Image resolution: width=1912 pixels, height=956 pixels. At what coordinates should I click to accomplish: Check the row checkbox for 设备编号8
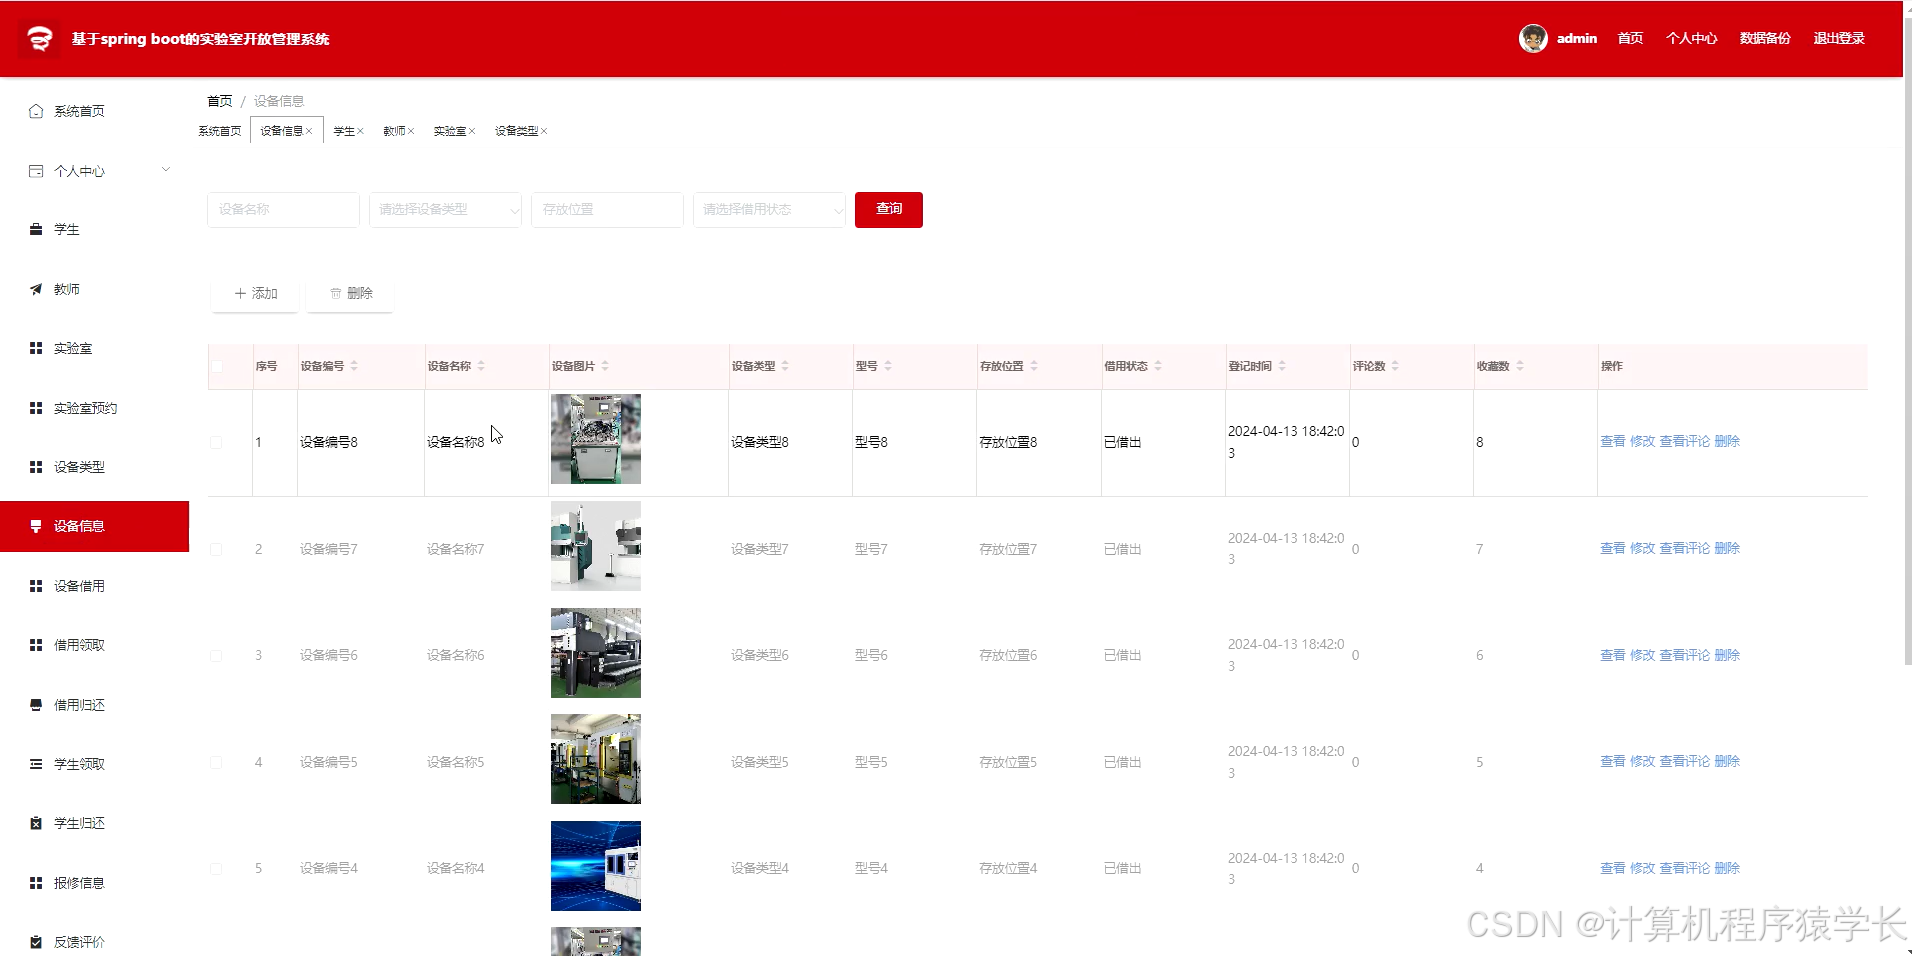(x=216, y=442)
